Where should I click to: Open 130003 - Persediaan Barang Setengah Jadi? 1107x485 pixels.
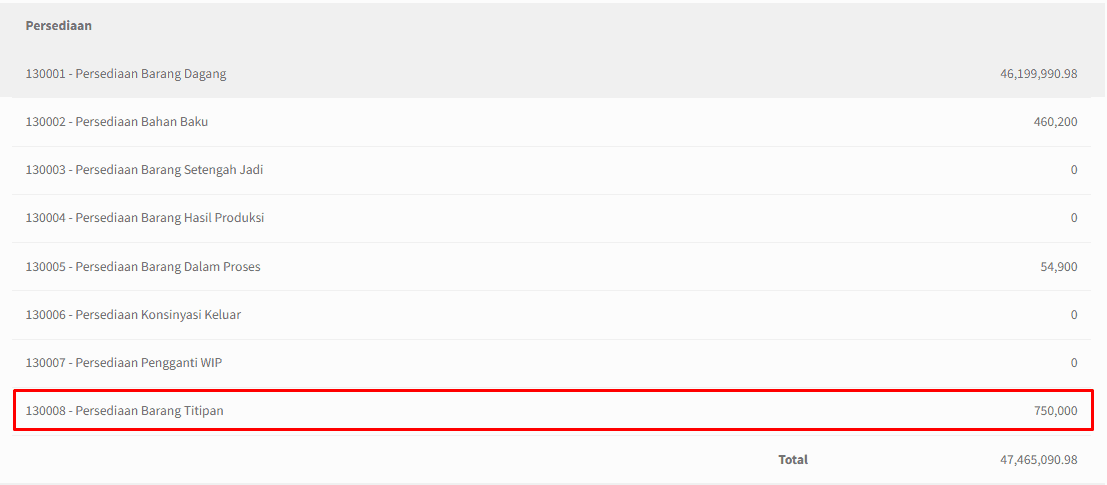tap(144, 169)
